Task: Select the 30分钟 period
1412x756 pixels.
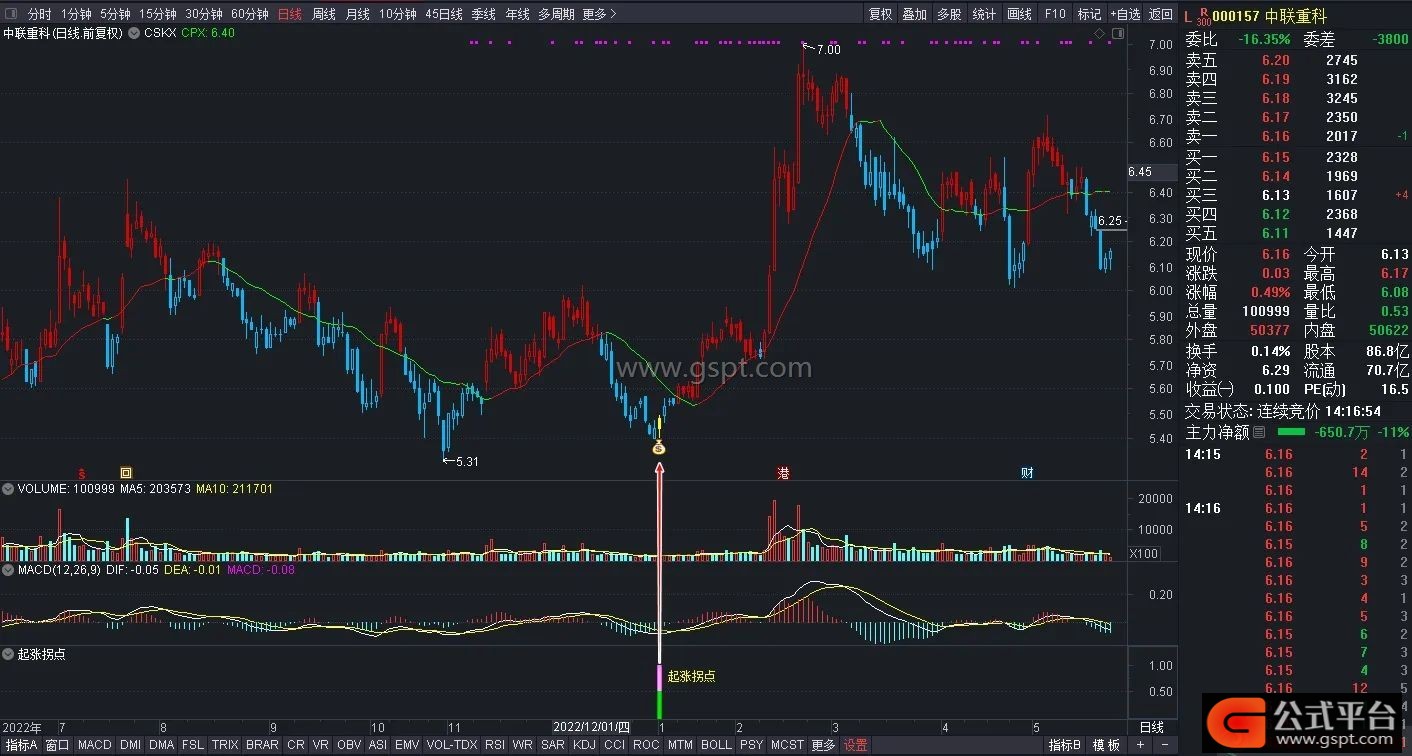Action: (x=204, y=14)
